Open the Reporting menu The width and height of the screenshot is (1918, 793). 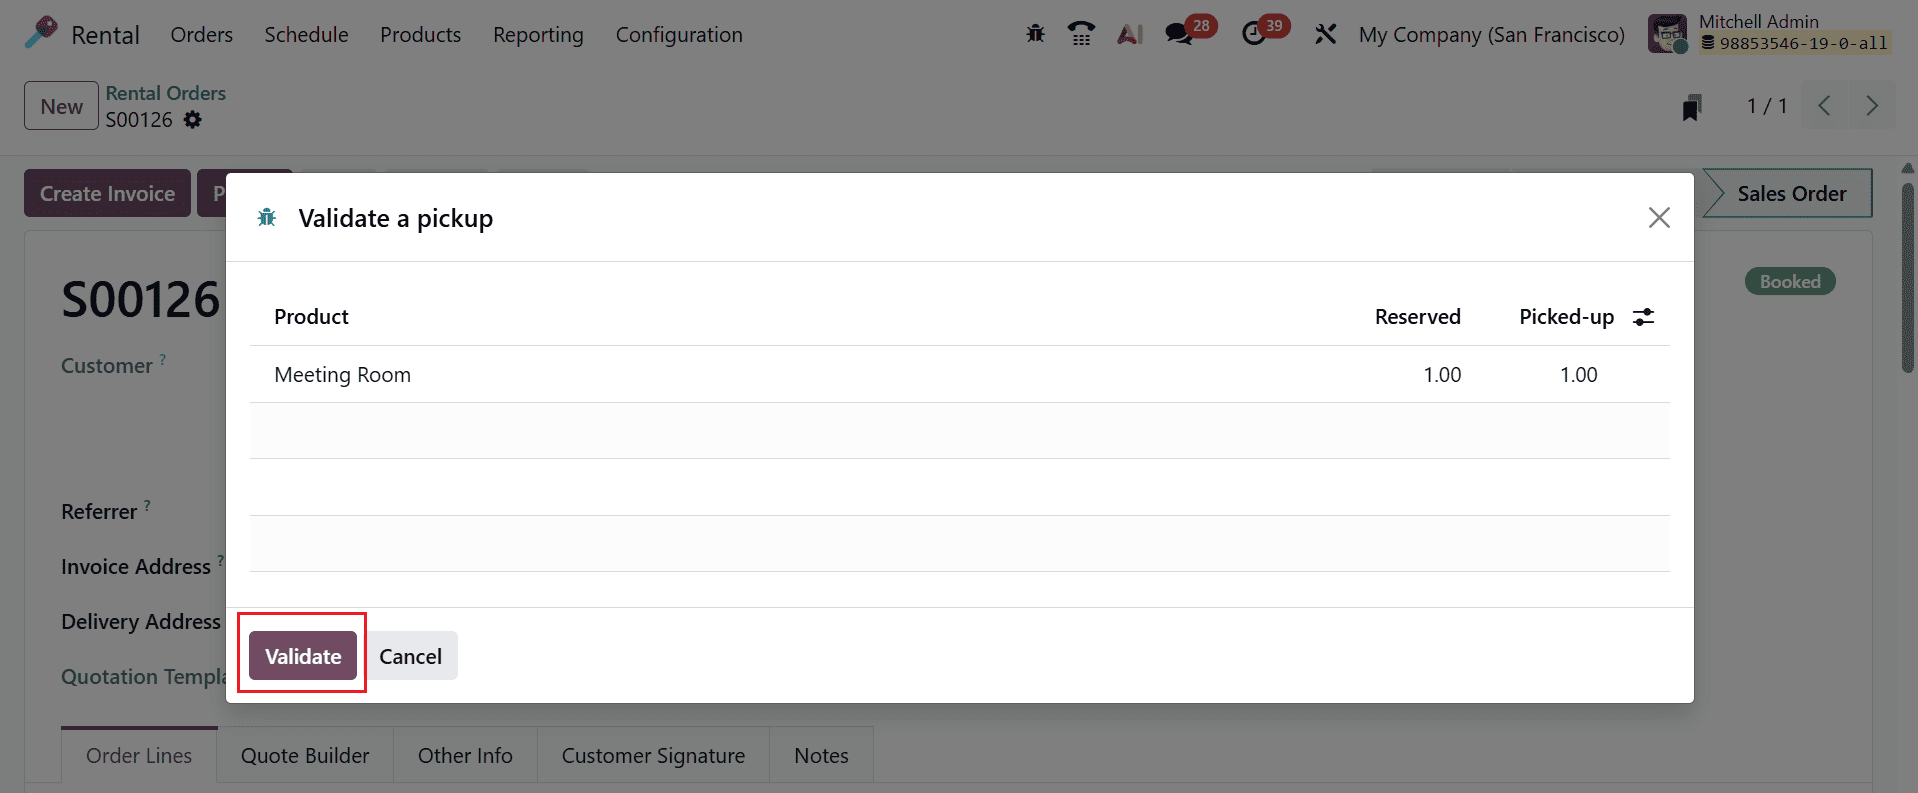point(538,35)
